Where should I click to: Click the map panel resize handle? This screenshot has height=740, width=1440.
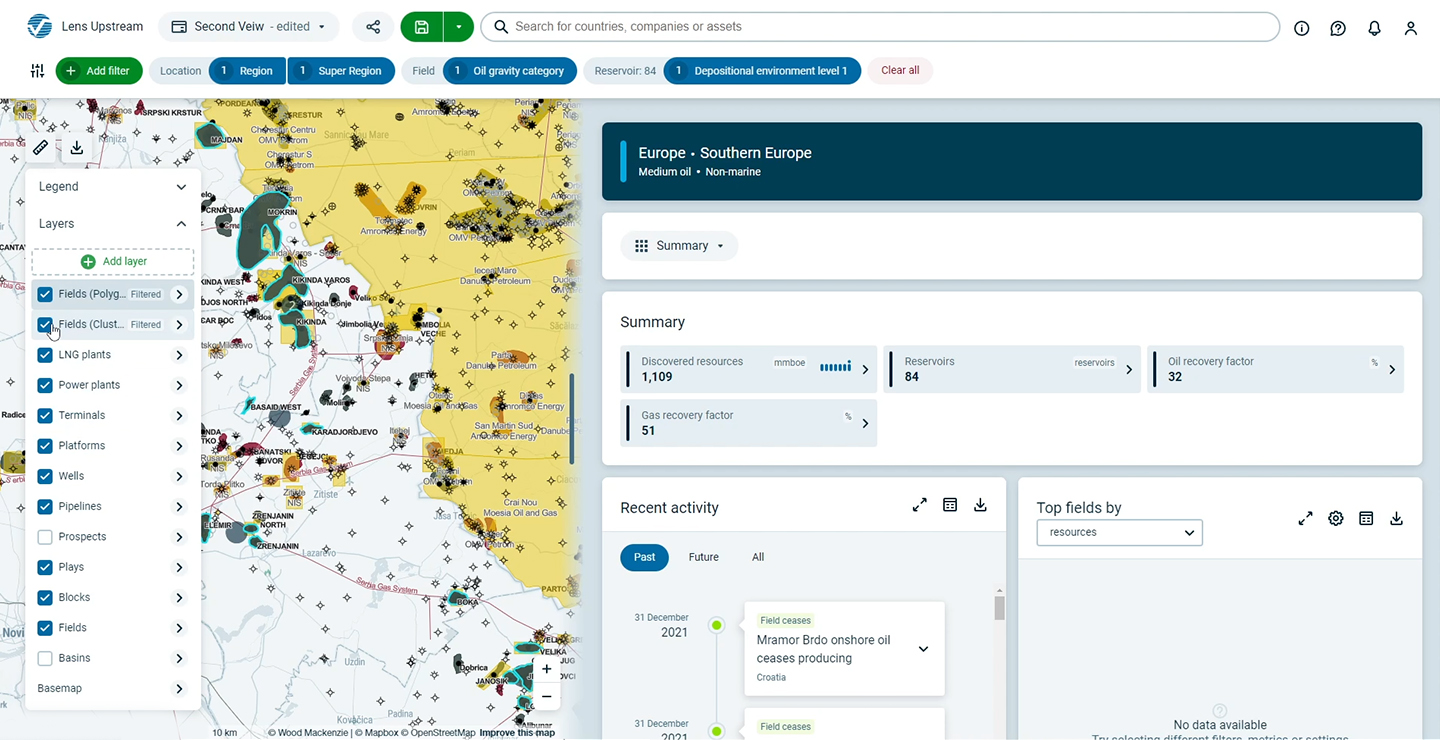(572, 419)
